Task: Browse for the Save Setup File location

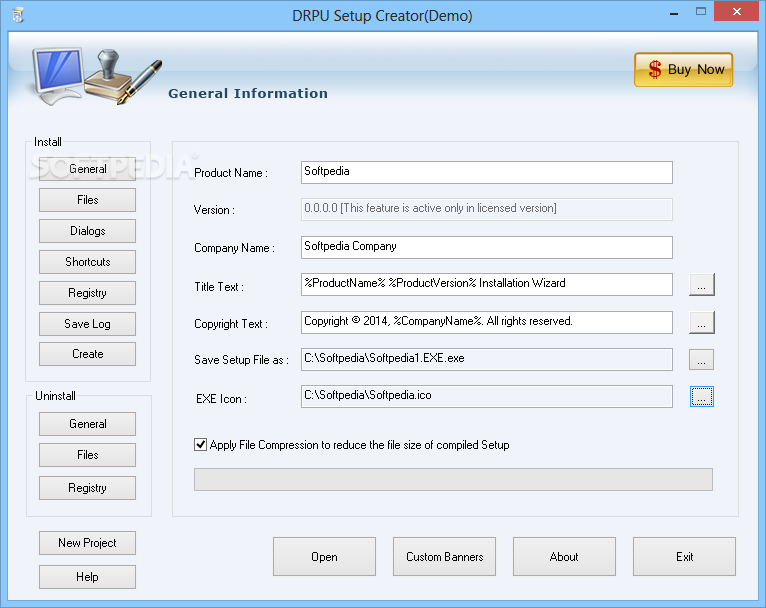Action: pos(702,360)
